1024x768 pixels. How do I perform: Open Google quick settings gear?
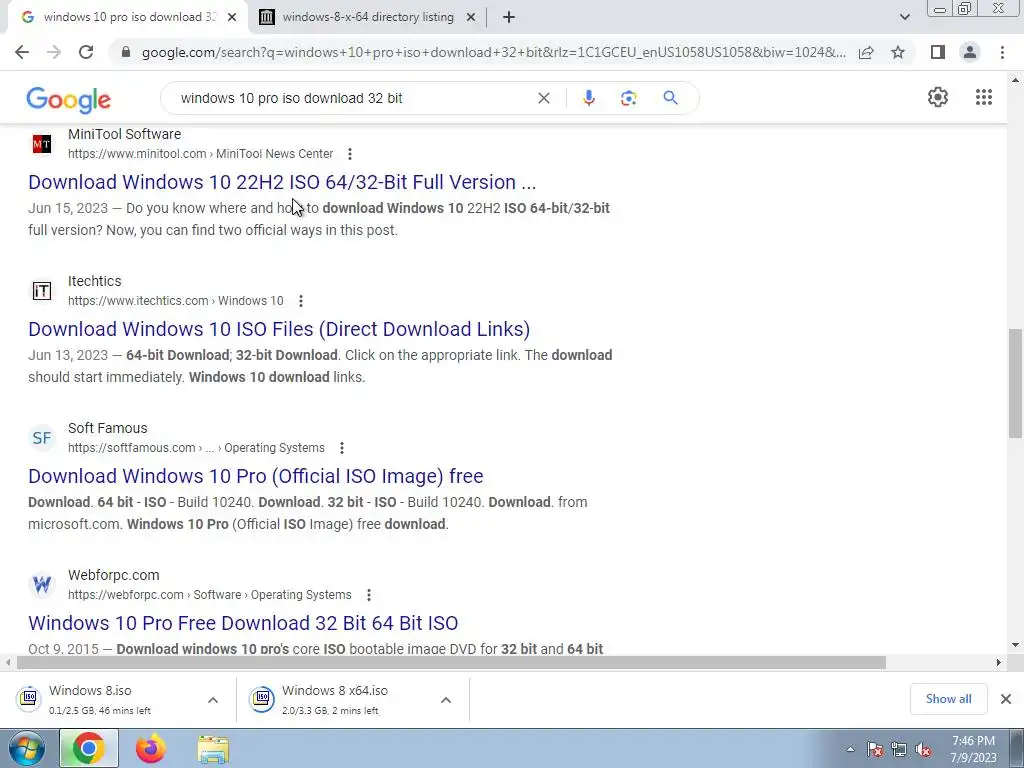pyautogui.click(x=938, y=97)
